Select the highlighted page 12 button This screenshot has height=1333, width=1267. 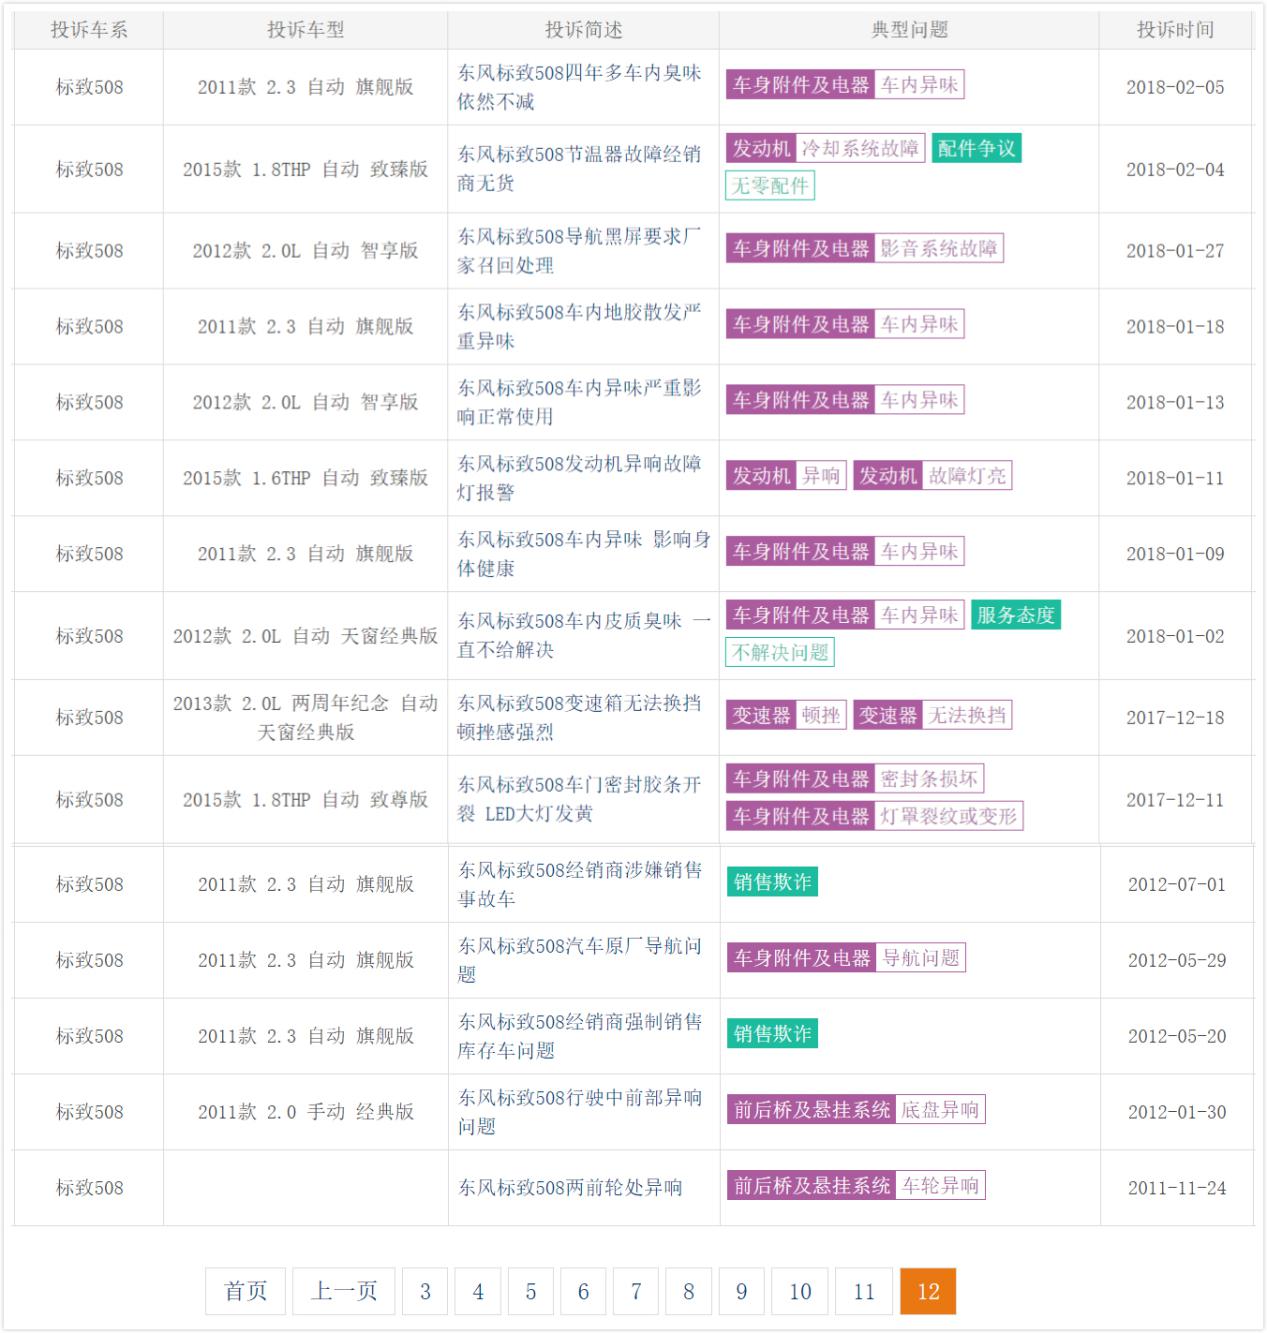tap(928, 1291)
